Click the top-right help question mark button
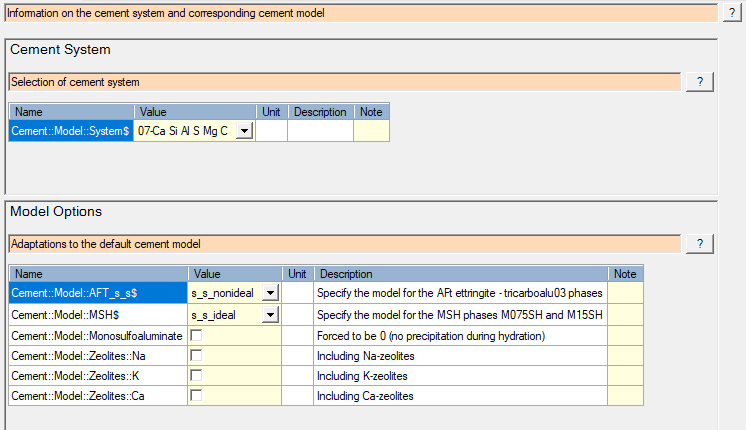Screen dimensions: 746x430 pyautogui.click(x=733, y=11)
